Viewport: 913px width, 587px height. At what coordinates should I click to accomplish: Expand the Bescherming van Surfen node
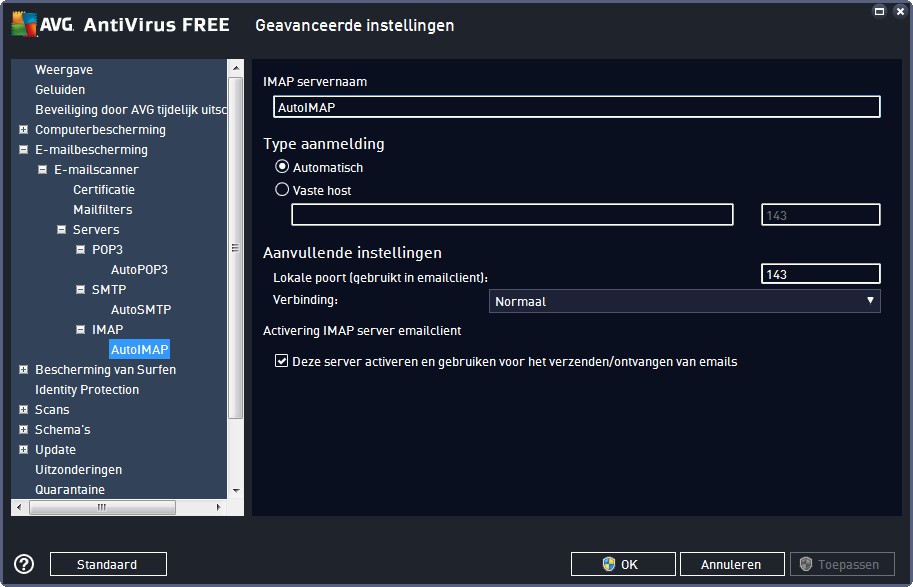tap(23, 369)
